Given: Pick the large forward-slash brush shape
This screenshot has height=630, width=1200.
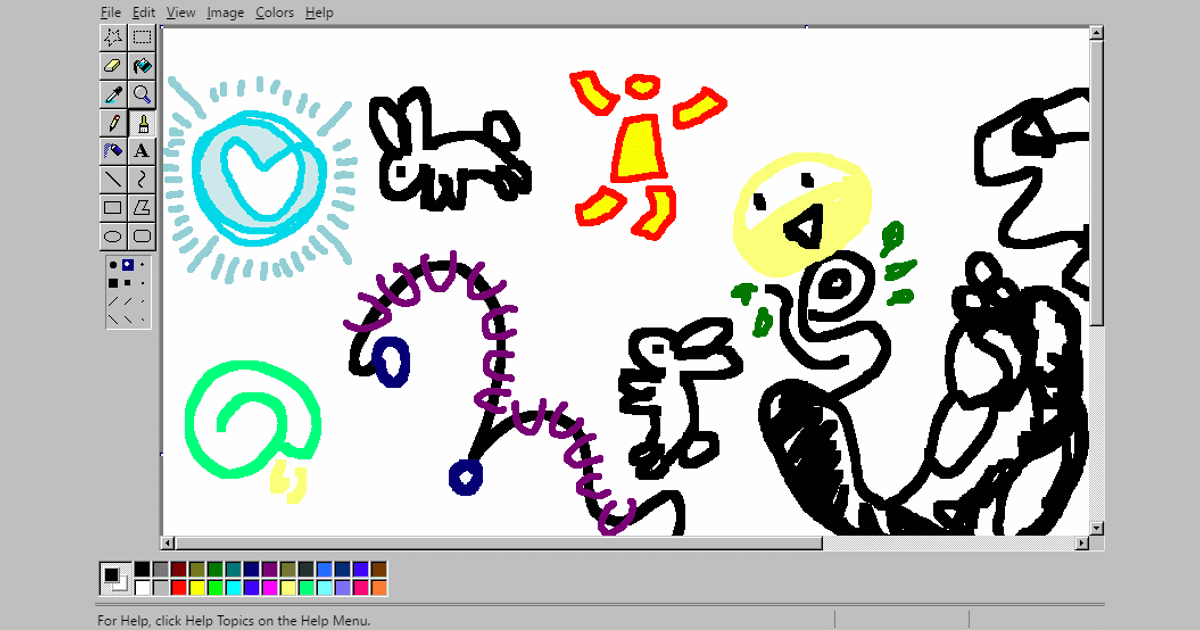Looking at the screenshot, I should [x=113, y=301].
